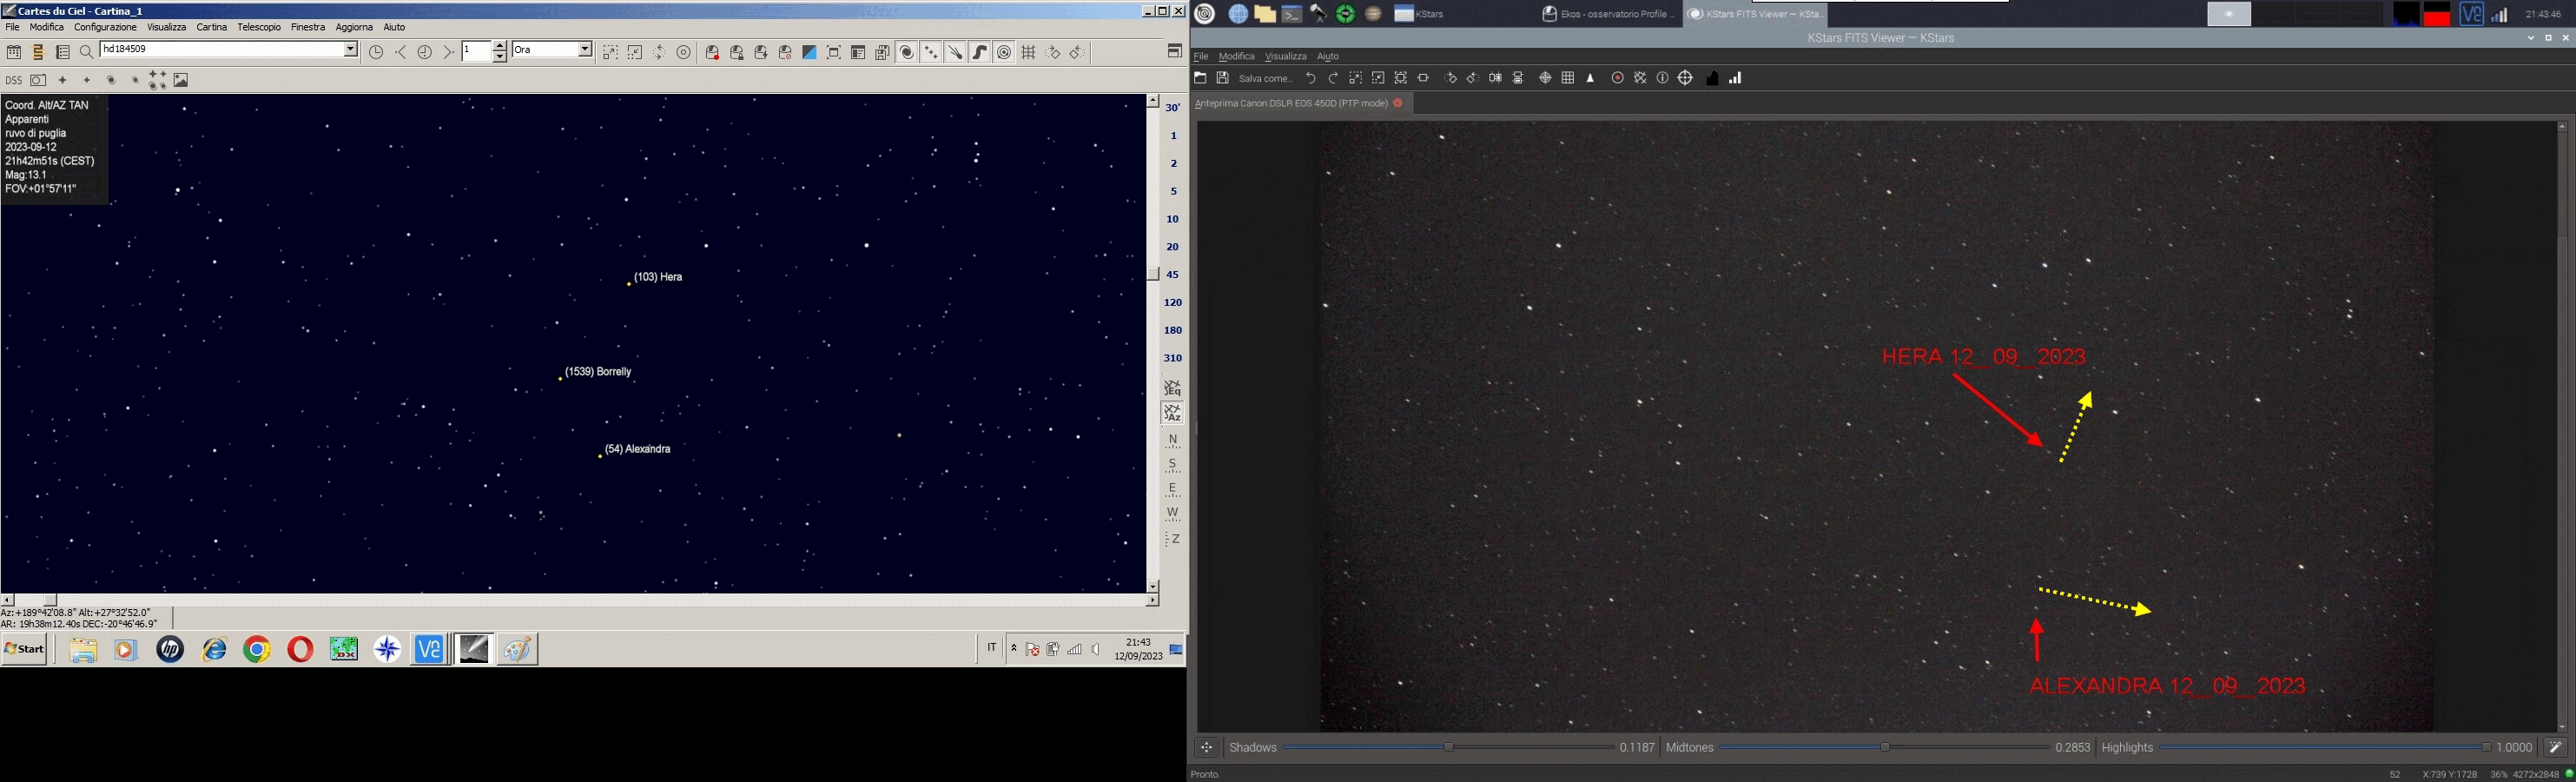Switch to equatorial coordinates button
The image size is (2576, 782).
pyautogui.click(x=1173, y=388)
